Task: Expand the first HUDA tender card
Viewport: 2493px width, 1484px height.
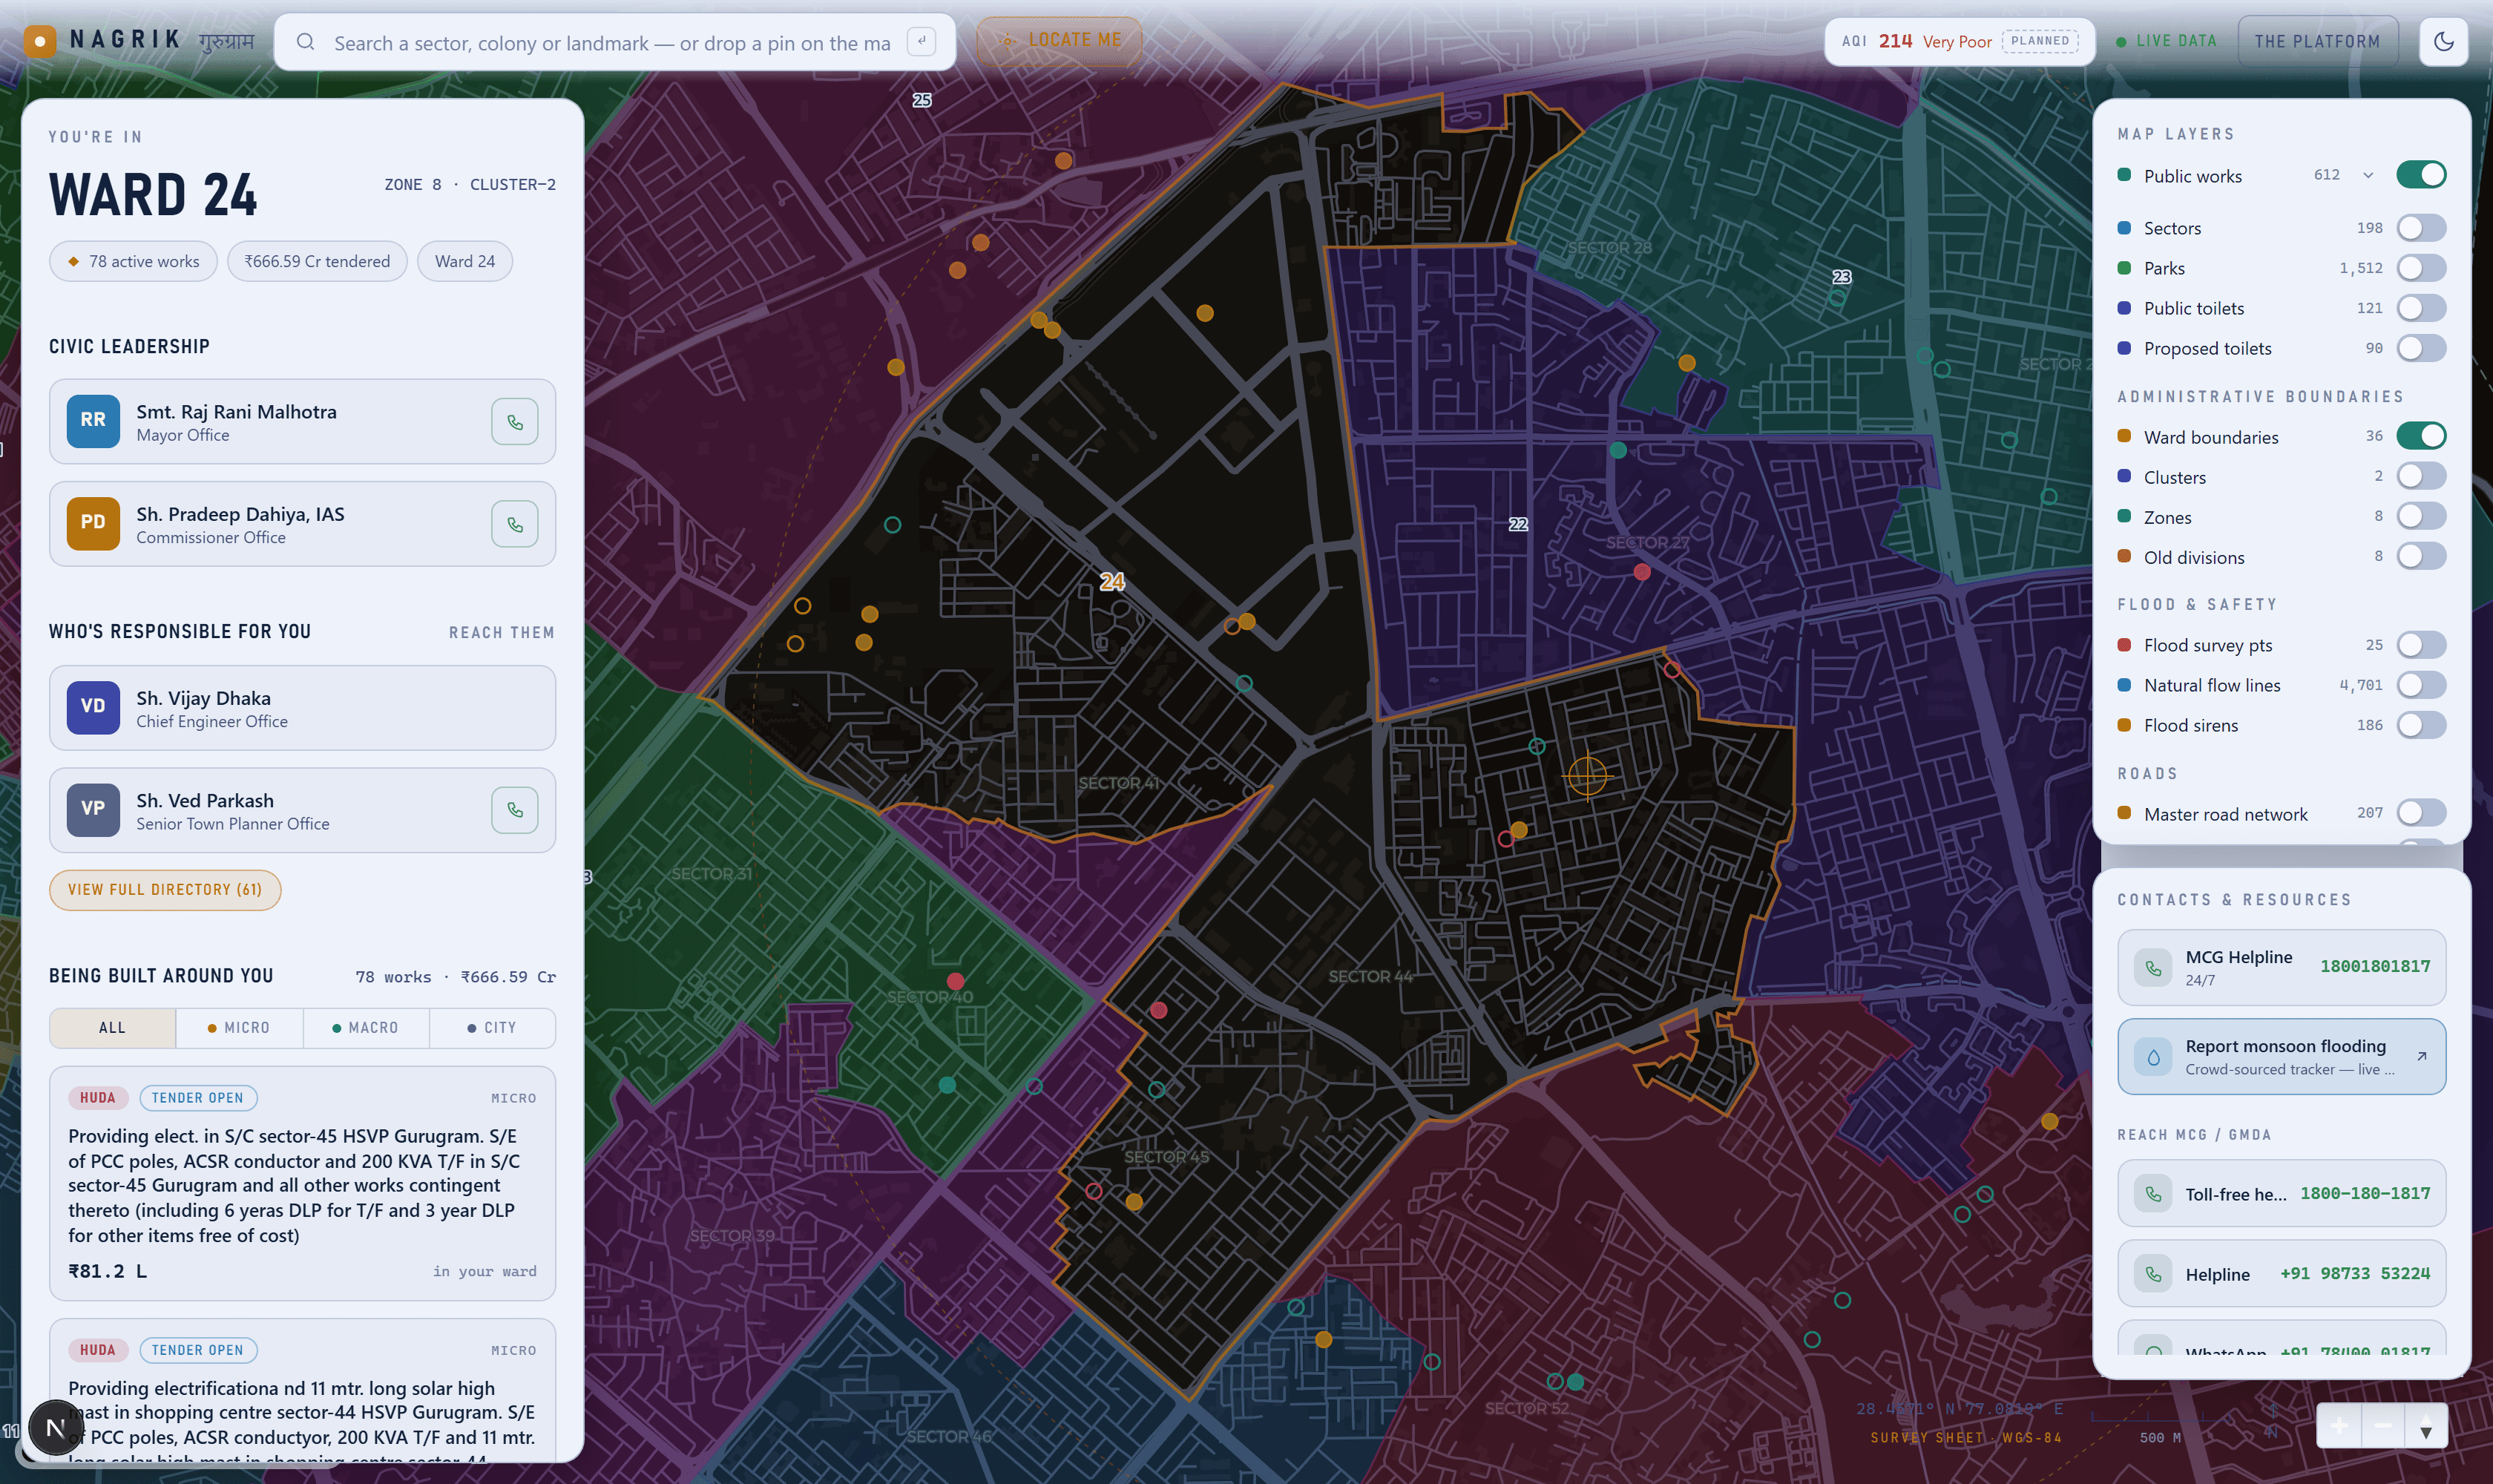Action: pos(302,1183)
